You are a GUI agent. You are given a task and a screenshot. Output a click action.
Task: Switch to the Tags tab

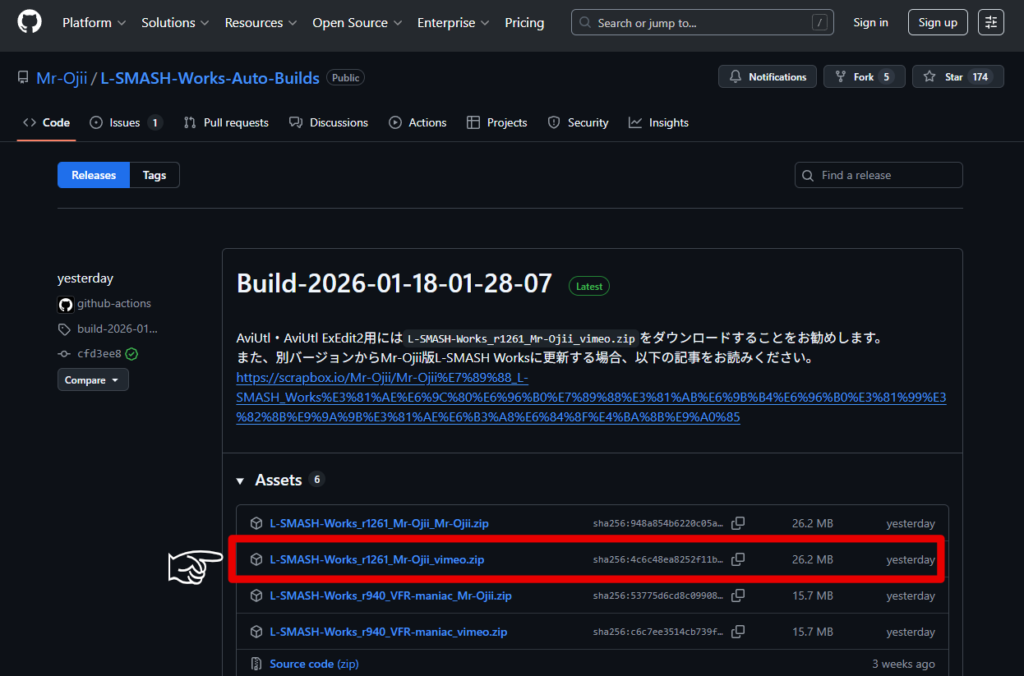[154, 175]
